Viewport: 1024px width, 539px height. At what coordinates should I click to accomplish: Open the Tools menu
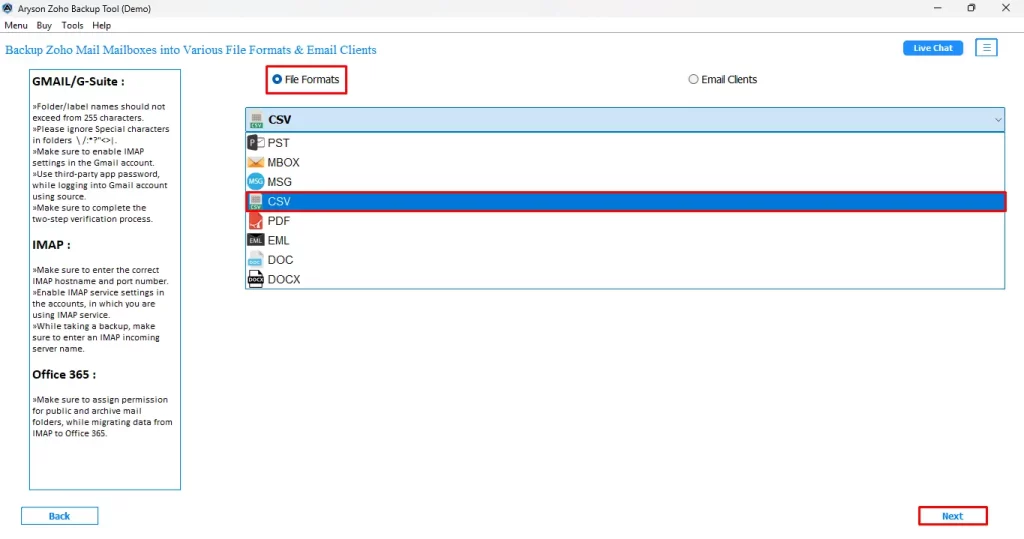point(72,25)
